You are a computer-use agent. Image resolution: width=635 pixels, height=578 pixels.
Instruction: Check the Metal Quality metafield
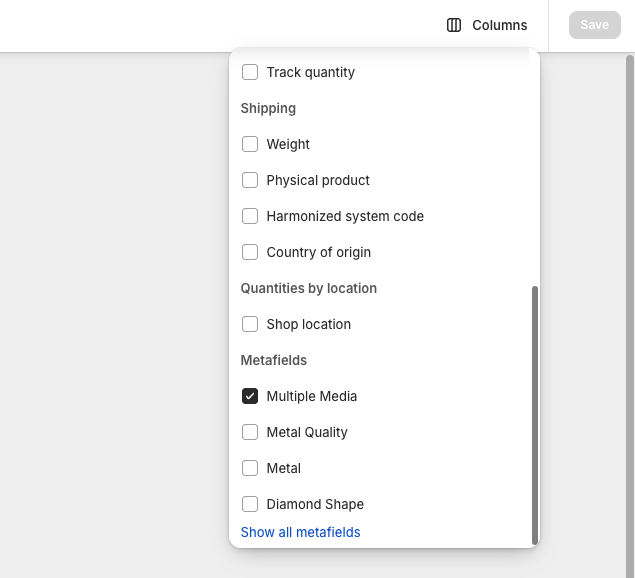(250, 432)
